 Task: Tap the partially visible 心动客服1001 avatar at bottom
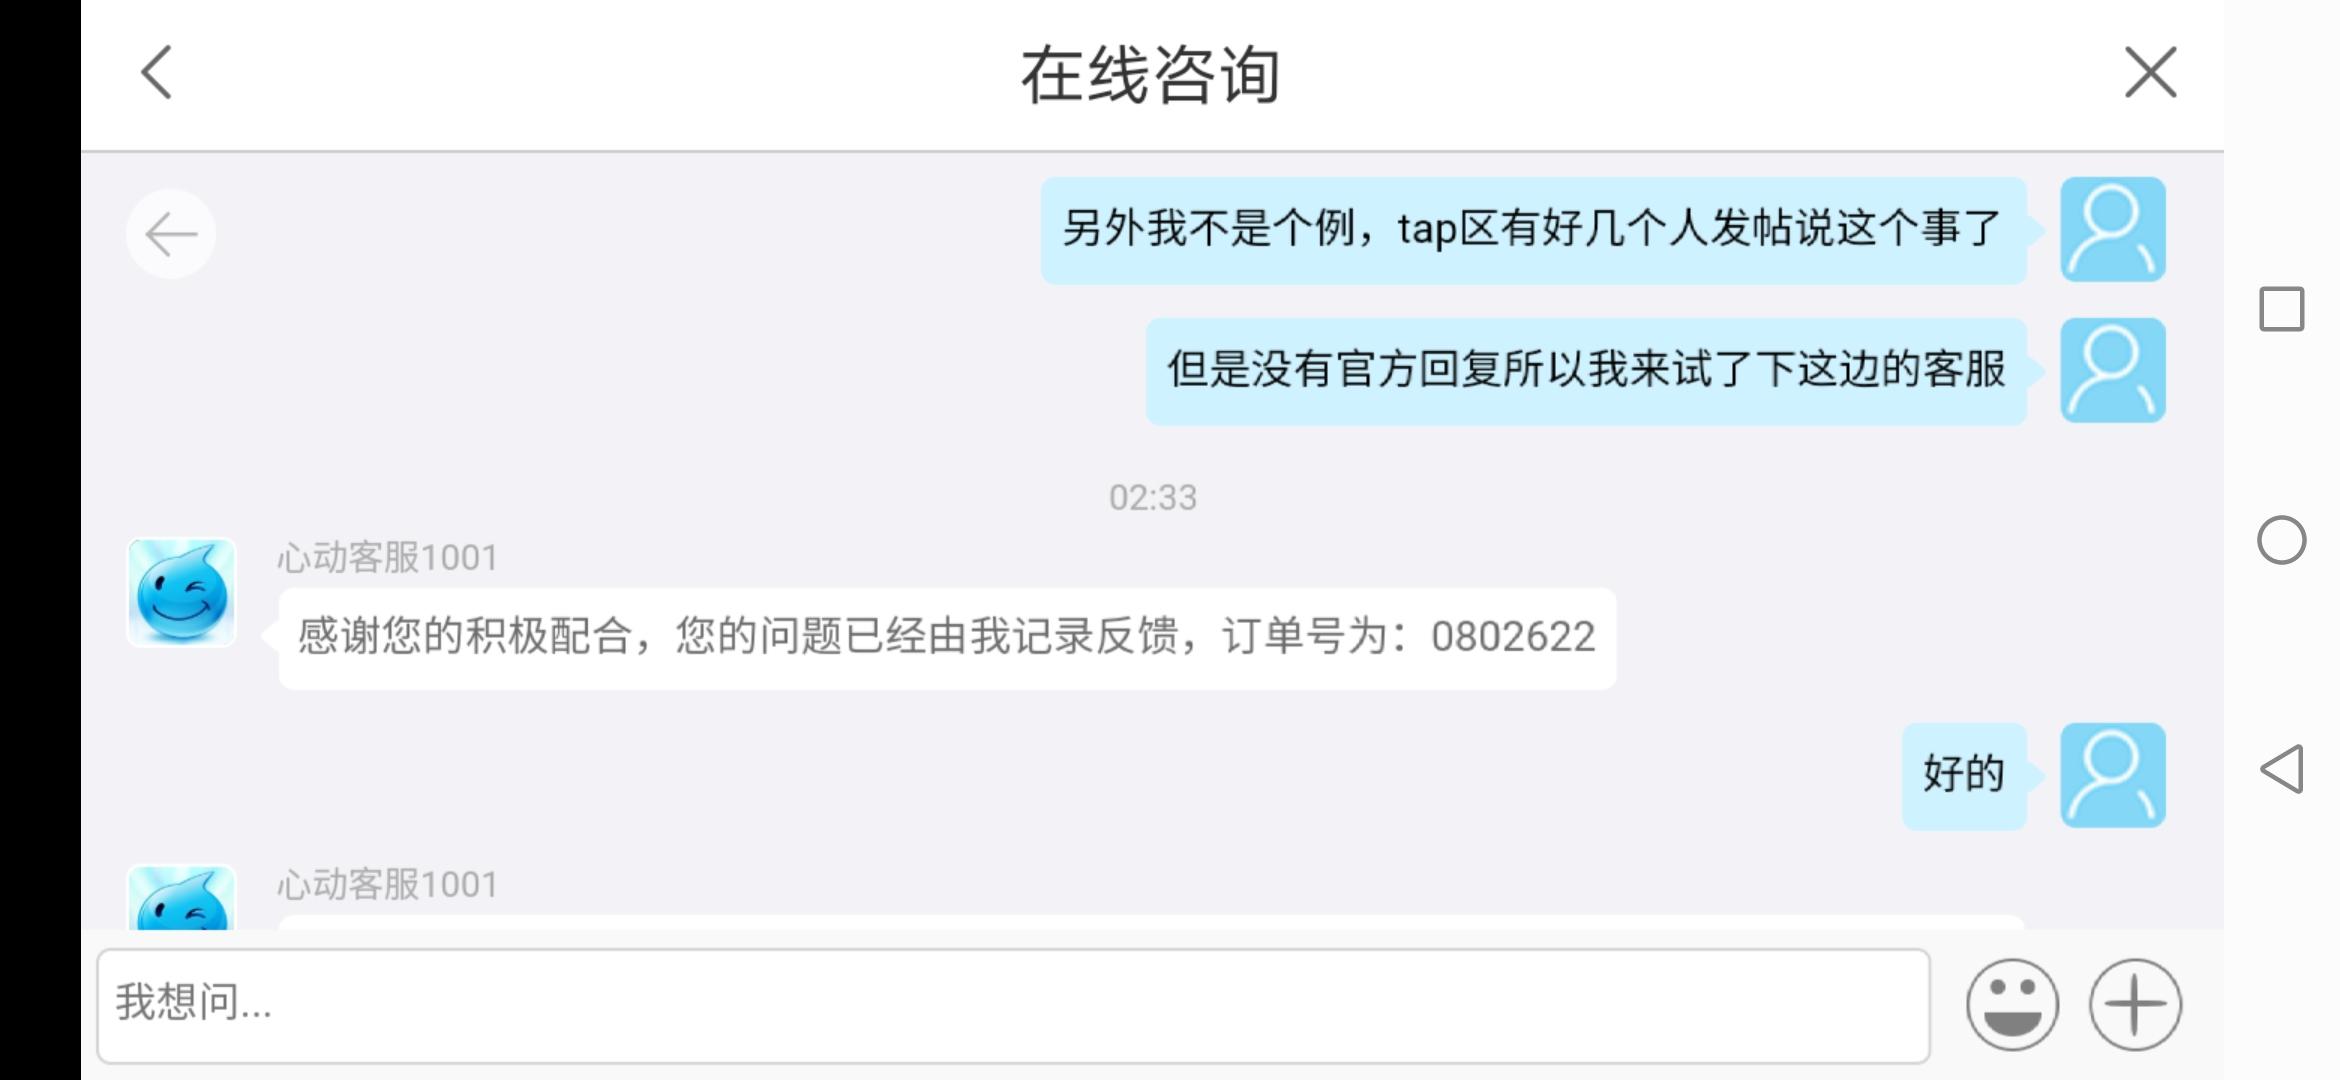(181, 898)
